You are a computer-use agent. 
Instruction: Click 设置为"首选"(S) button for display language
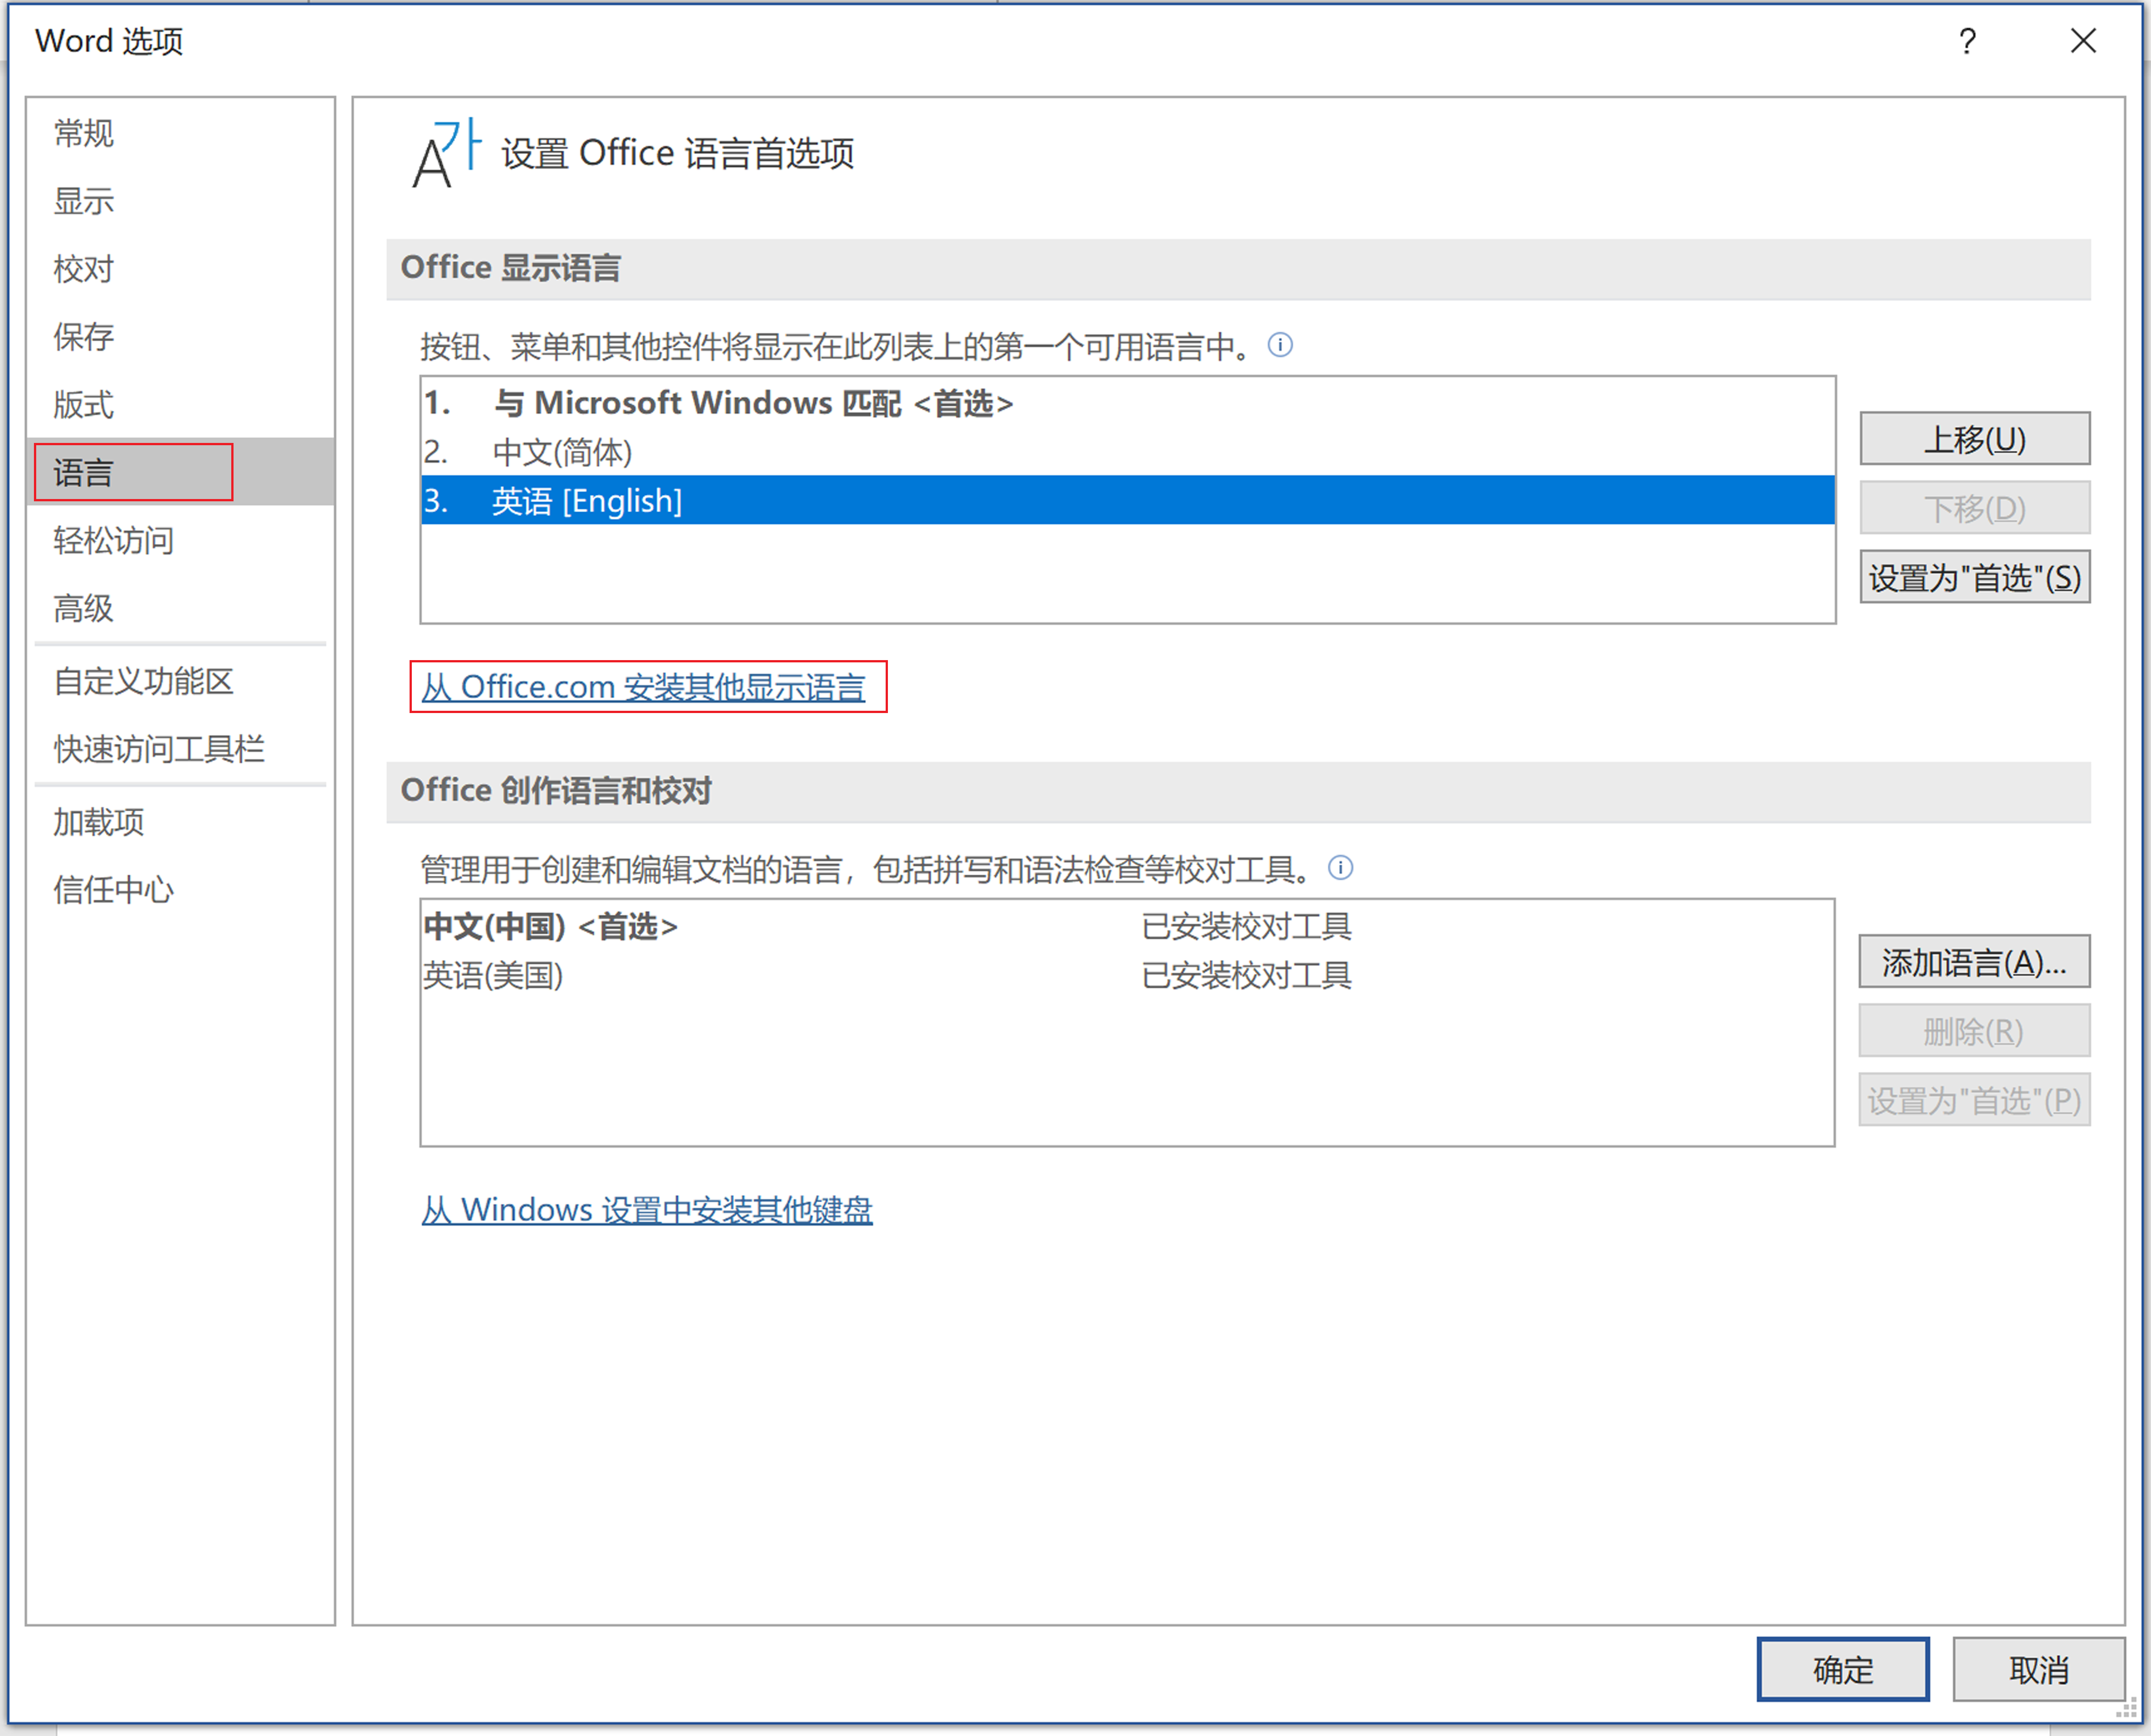click(1974, 577)
